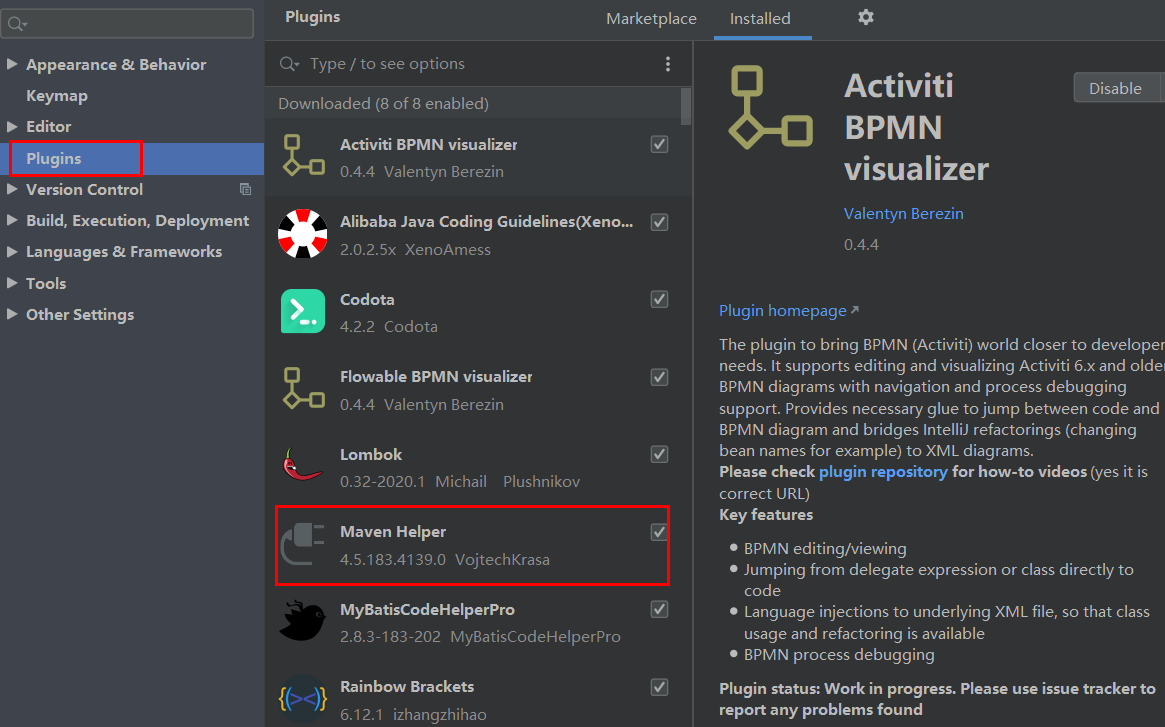Click the MyBatisCodeHelperPro bird icon
The width and height of the screenshot is (1165, 727).
point(303,621)
